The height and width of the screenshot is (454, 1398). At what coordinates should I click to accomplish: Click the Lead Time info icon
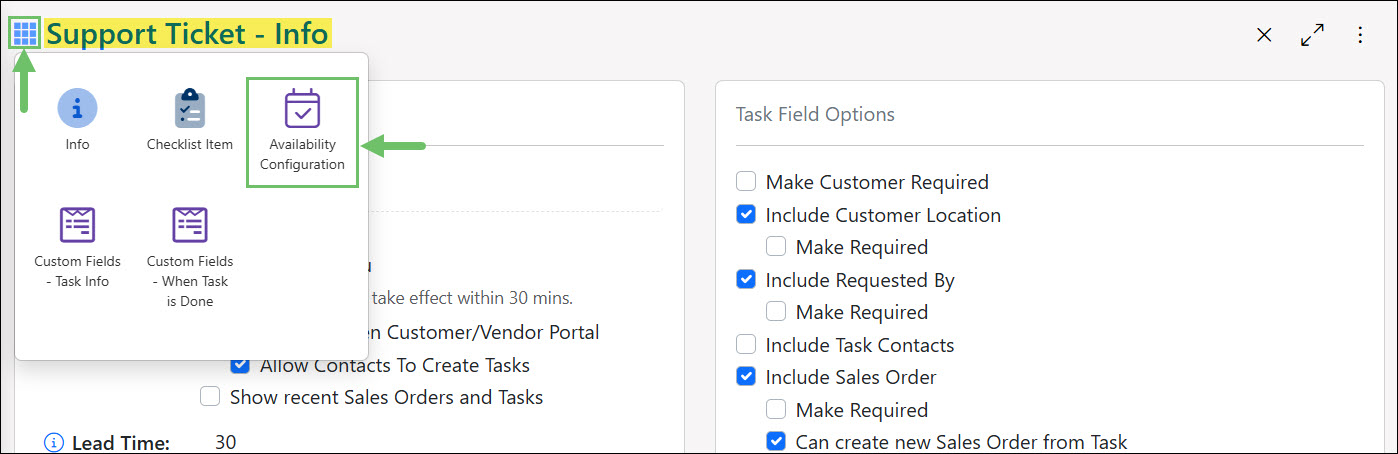55,442
